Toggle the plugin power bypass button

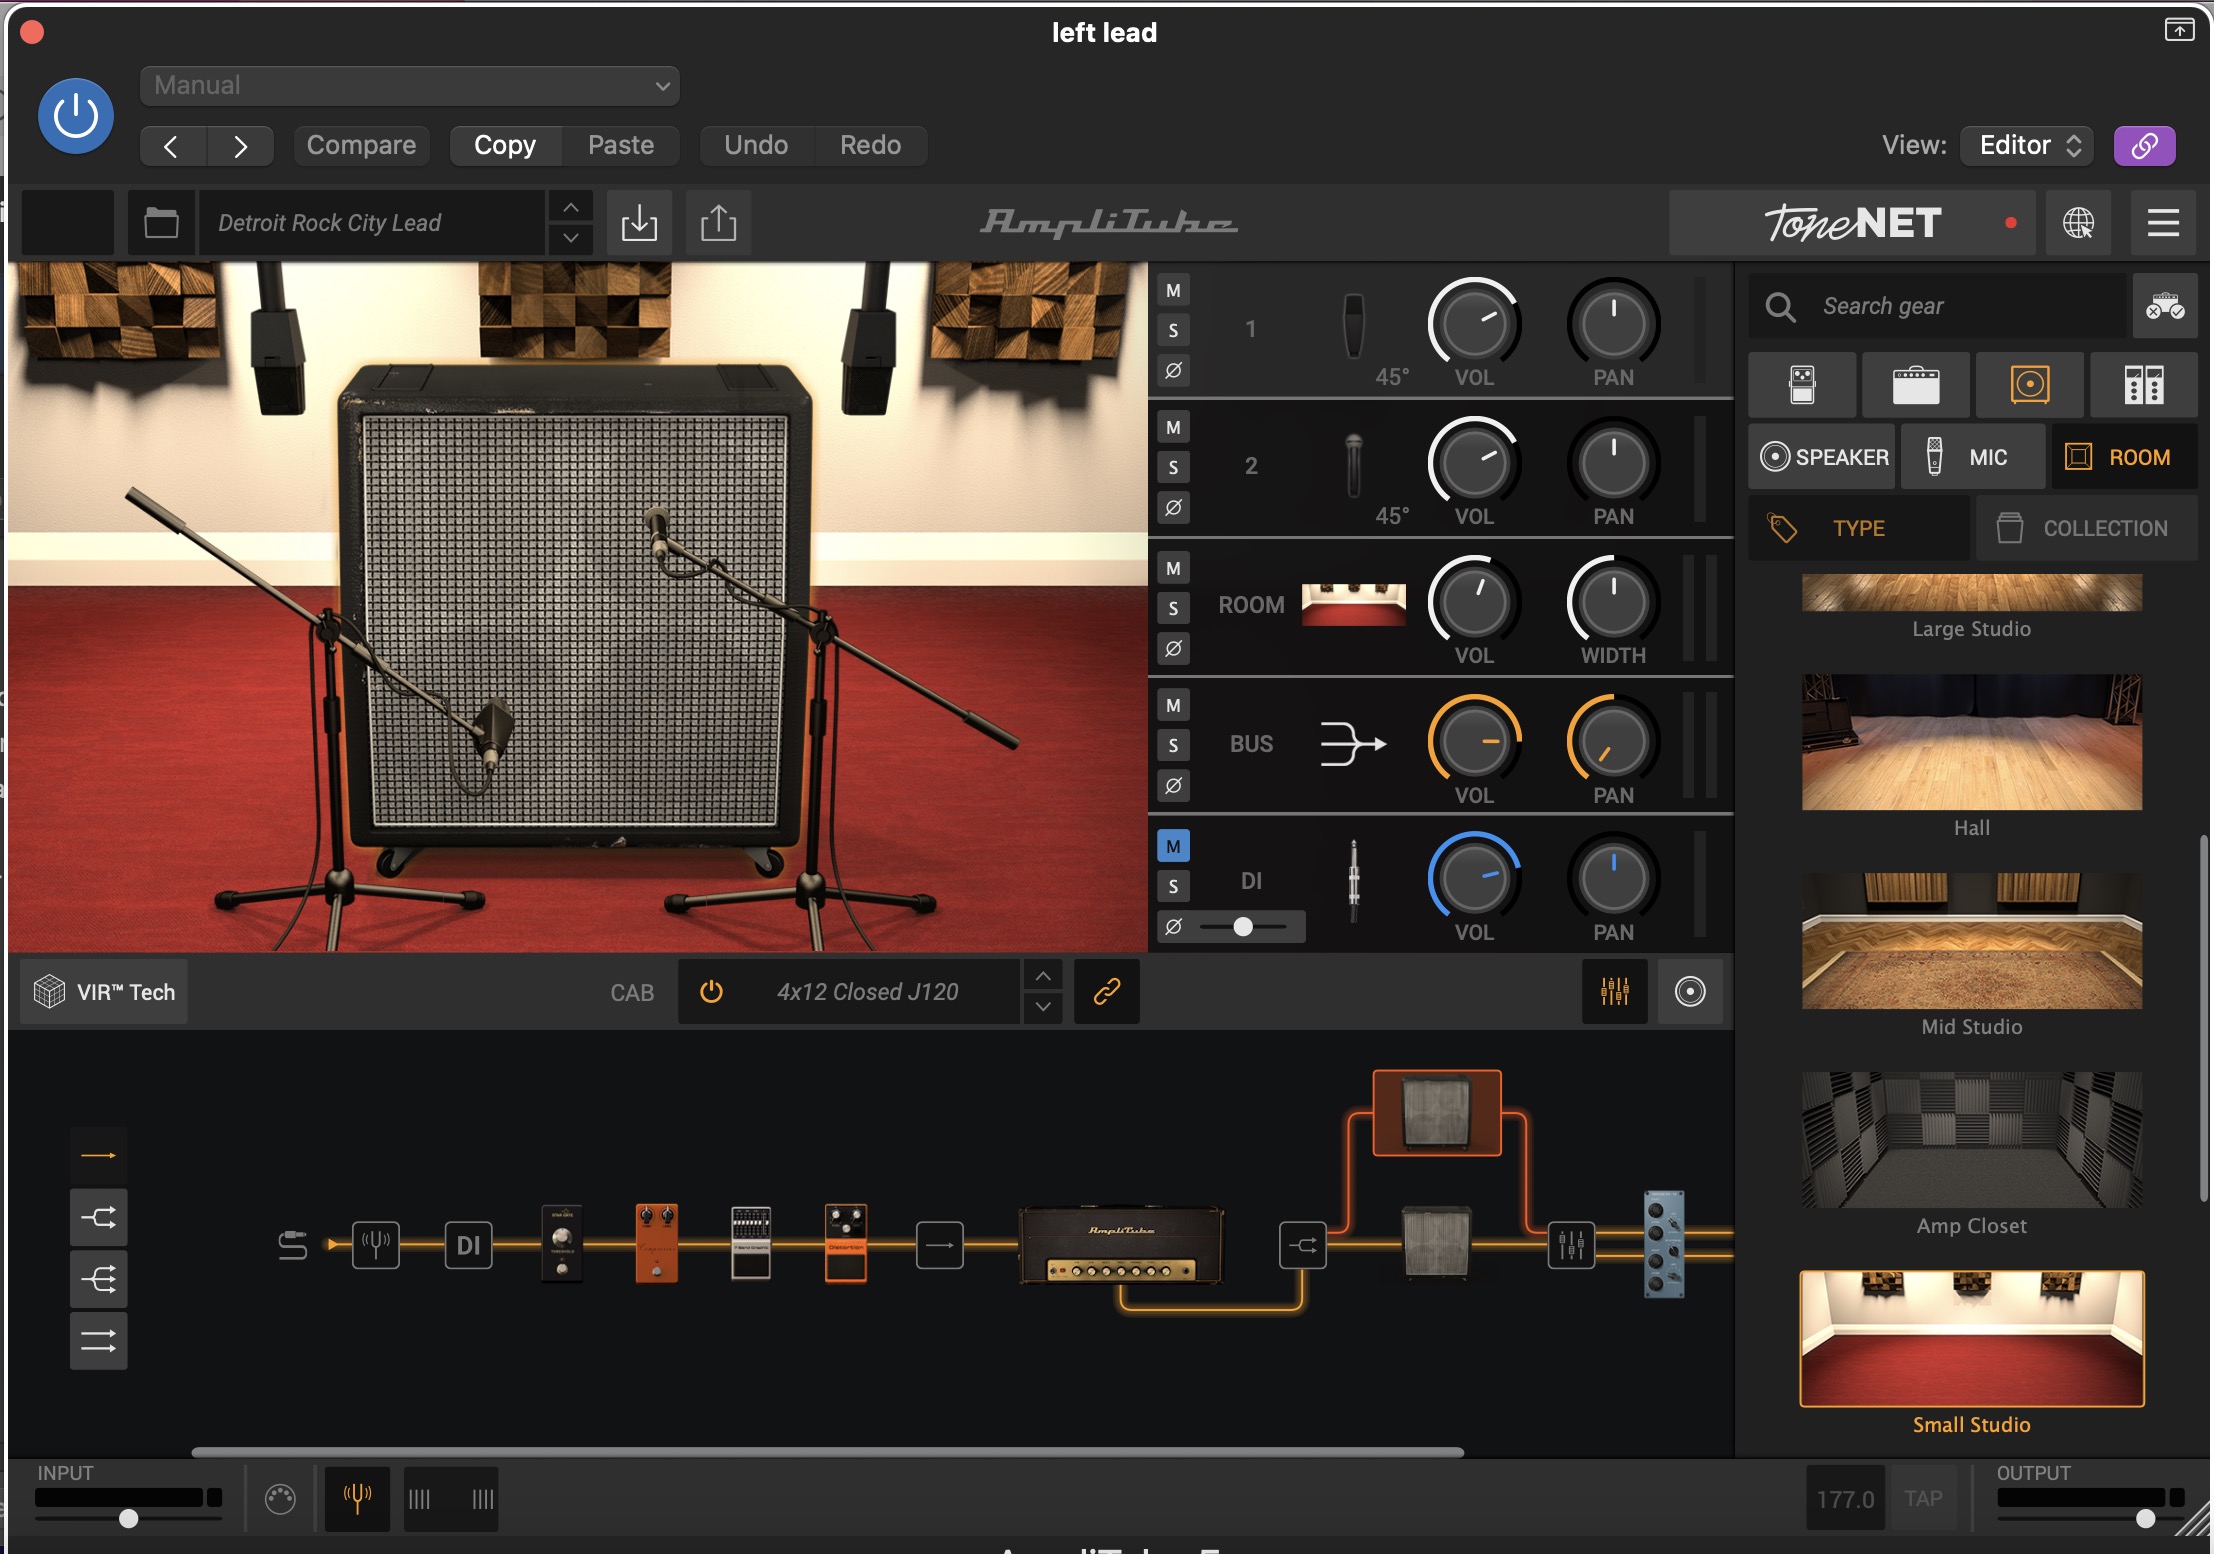tap(75, 116)
